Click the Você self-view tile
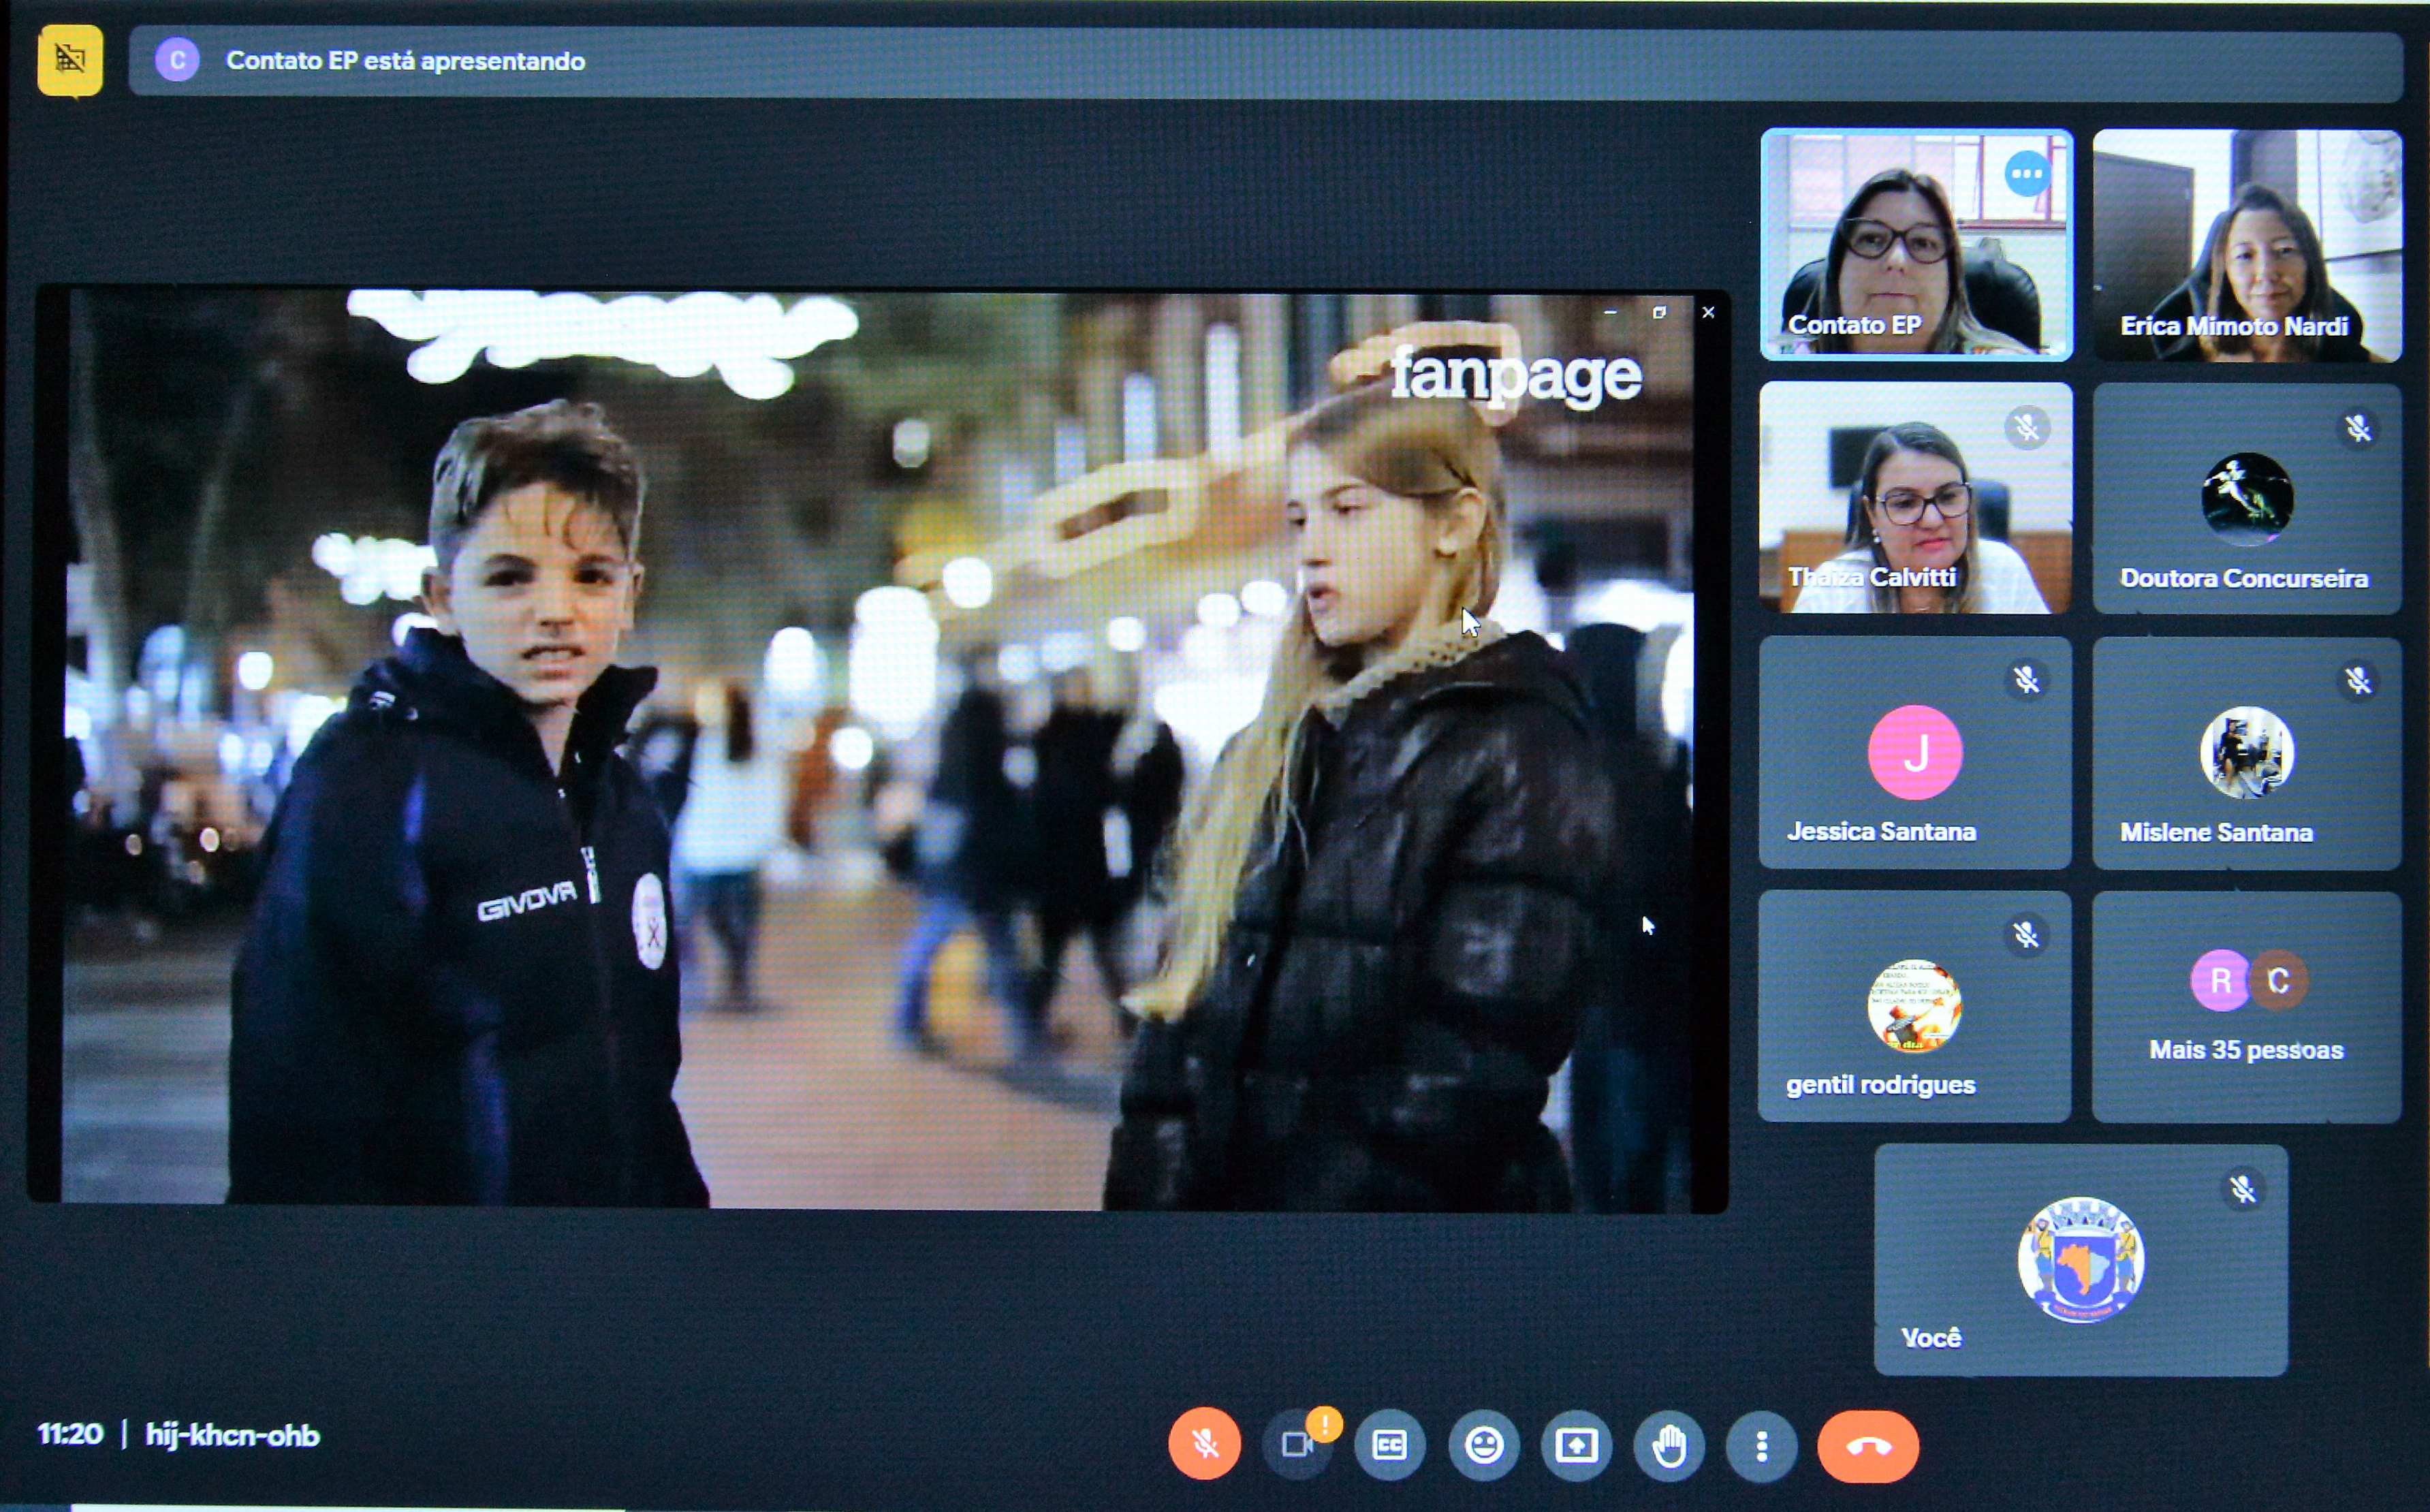This screenshot has width=2430, height=1512. (x=2080, y=1260)
